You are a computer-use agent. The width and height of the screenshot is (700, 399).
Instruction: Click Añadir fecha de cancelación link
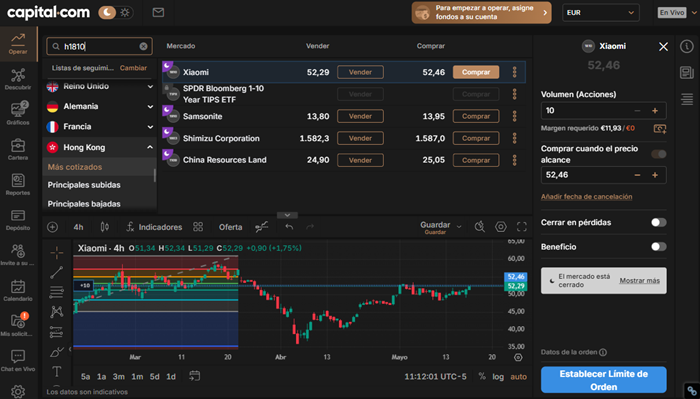point(586,196)
